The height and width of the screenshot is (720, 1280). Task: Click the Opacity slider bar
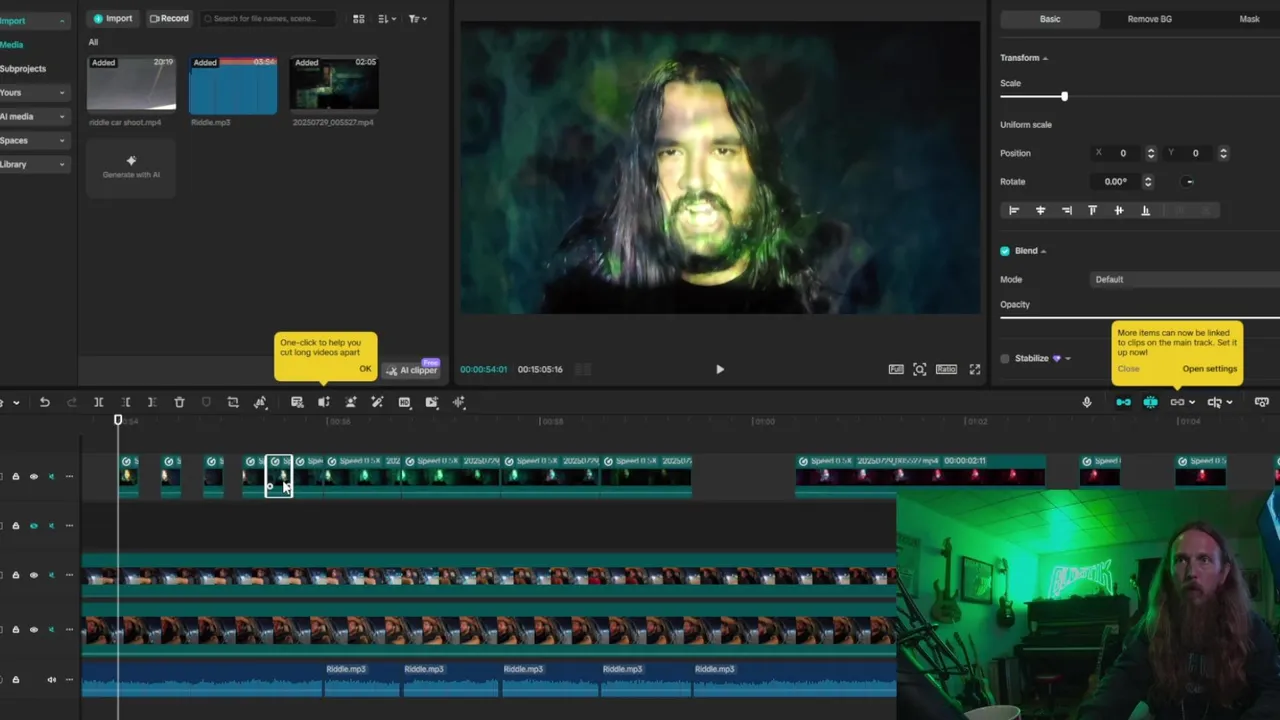point(1140,318)
